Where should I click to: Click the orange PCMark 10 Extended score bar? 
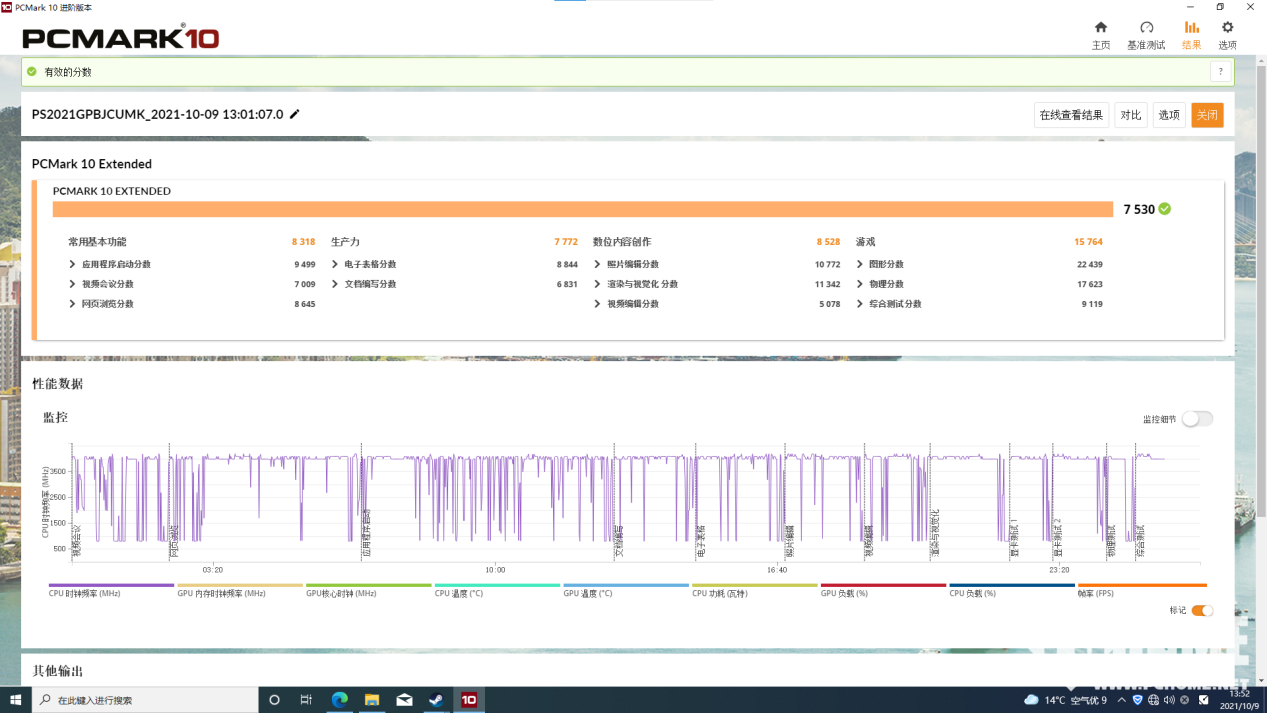(582, 209)
